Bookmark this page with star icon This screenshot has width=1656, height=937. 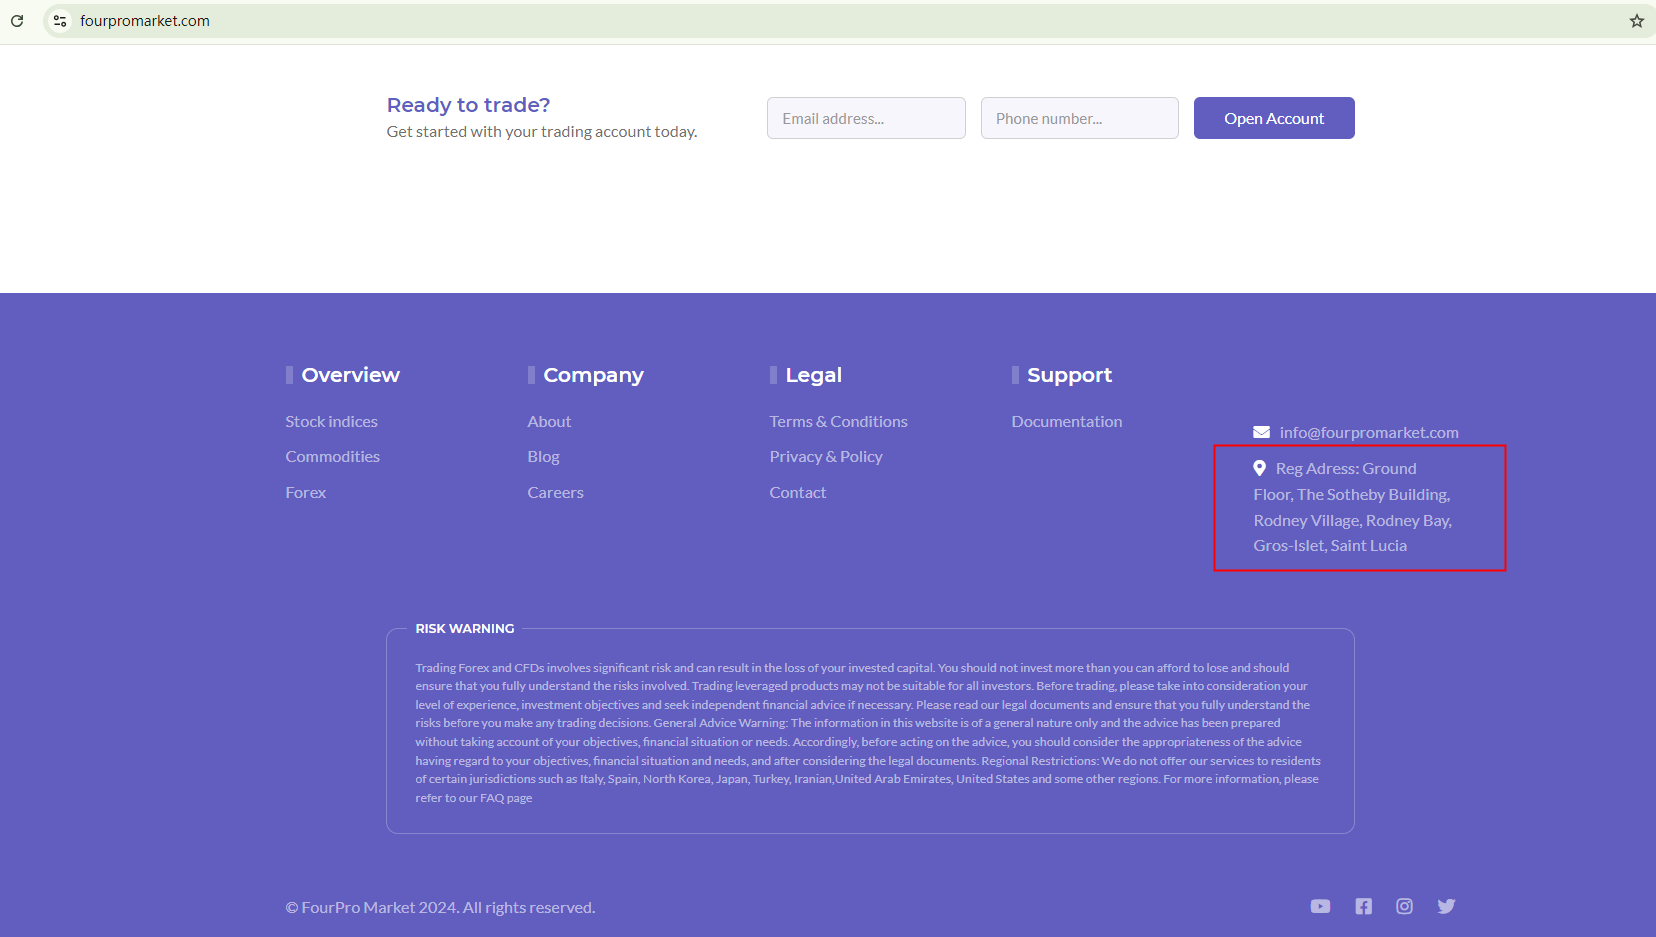tap(1636, 21)
